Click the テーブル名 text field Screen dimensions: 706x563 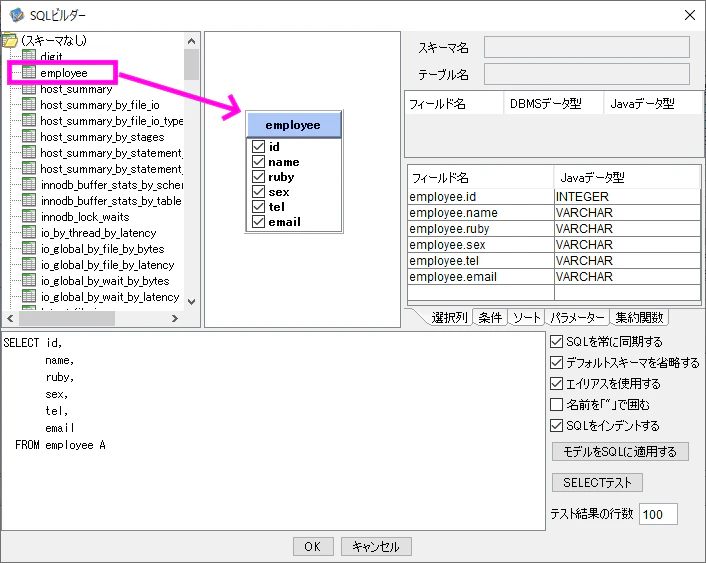(x=587, y=73)
